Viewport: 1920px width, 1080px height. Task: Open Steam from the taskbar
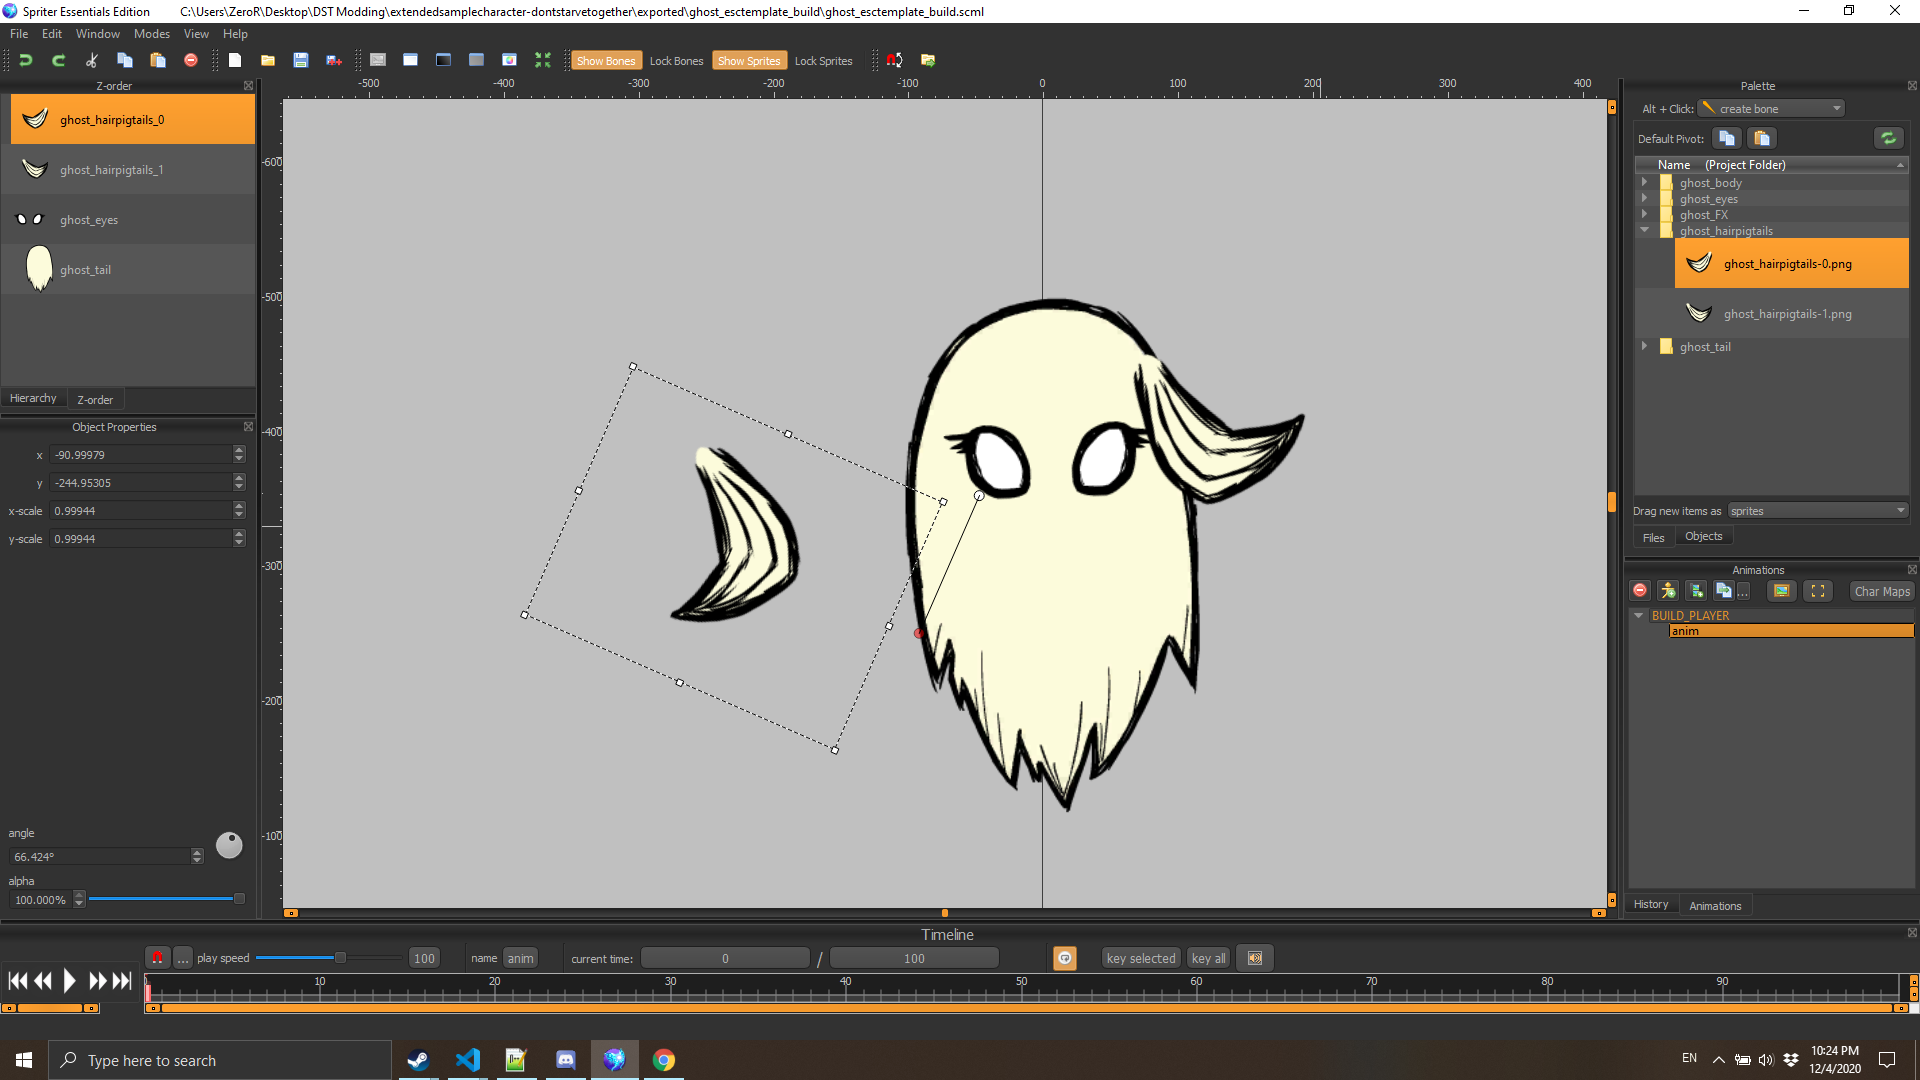(418, 1060)
